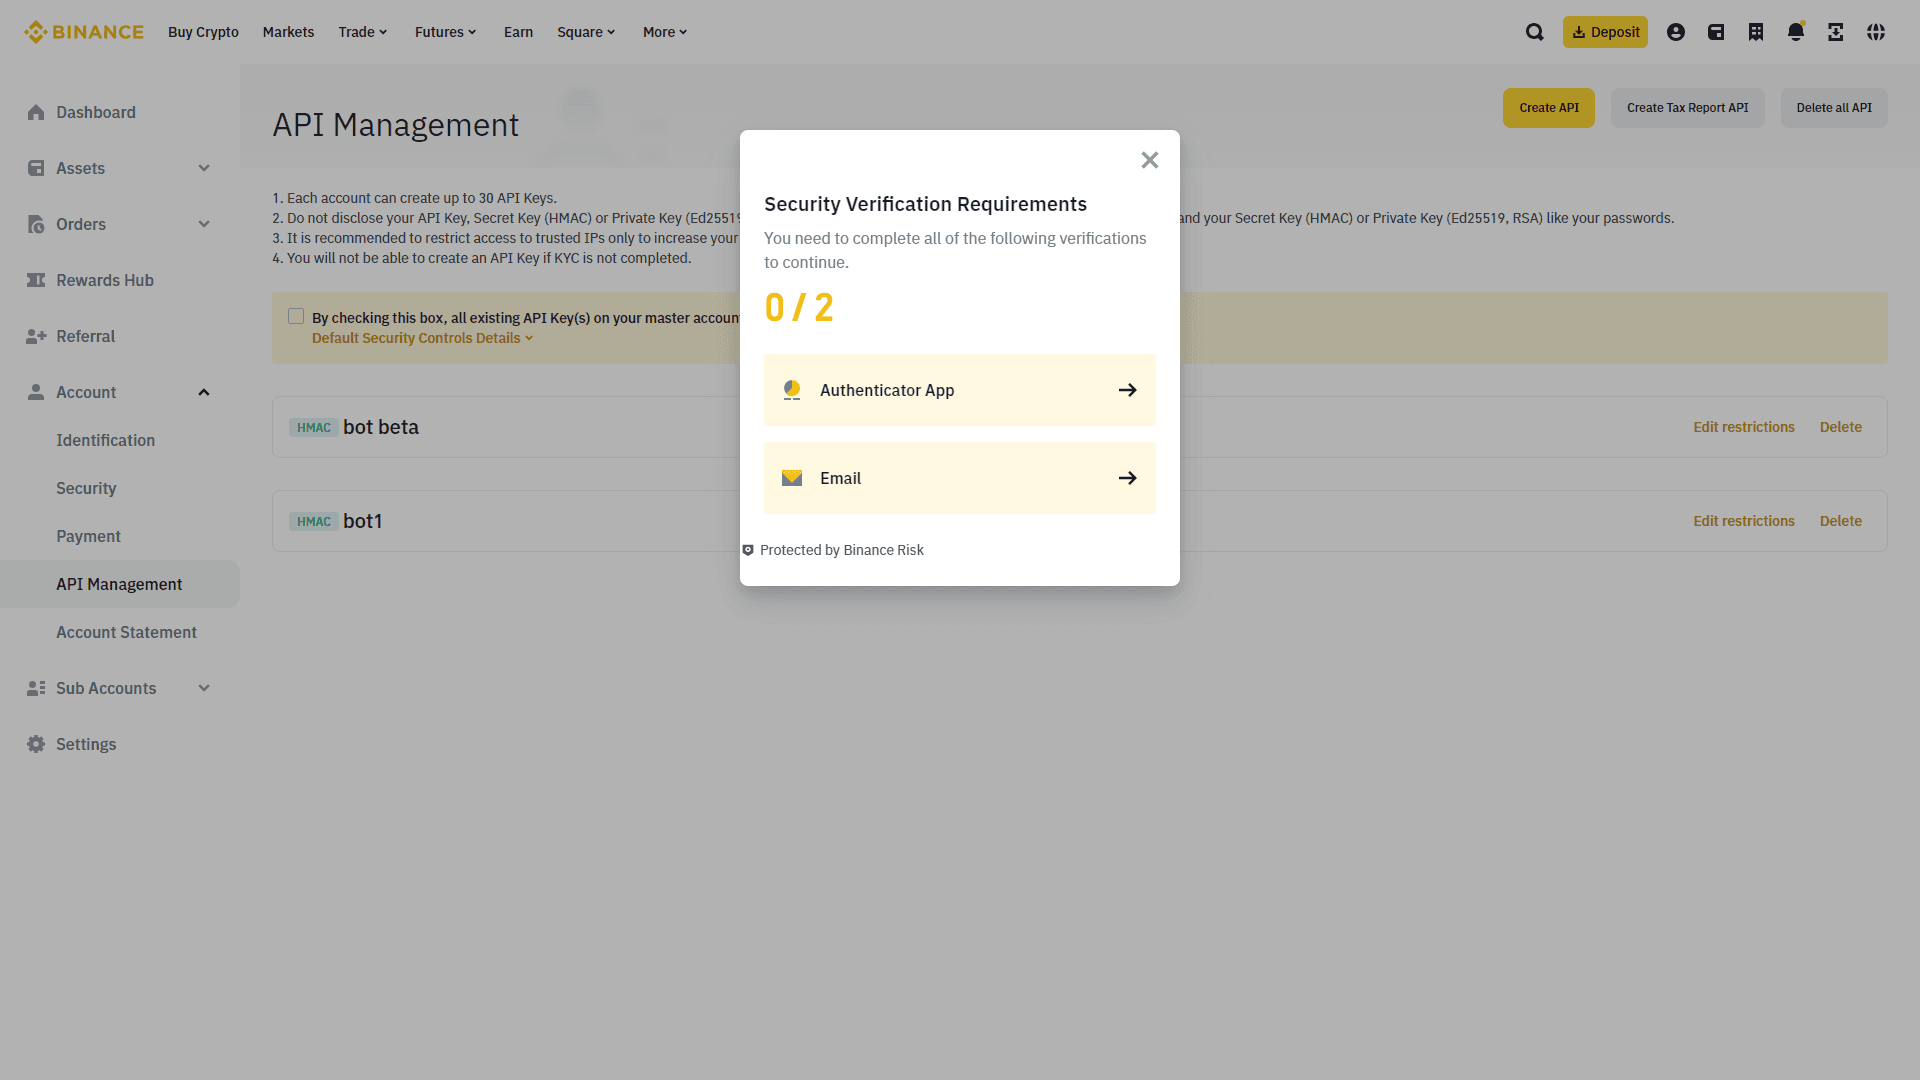Screen dimensions: 1920x1080
Task: Delete the bot1 API key
Action: tap(1840, 521)
